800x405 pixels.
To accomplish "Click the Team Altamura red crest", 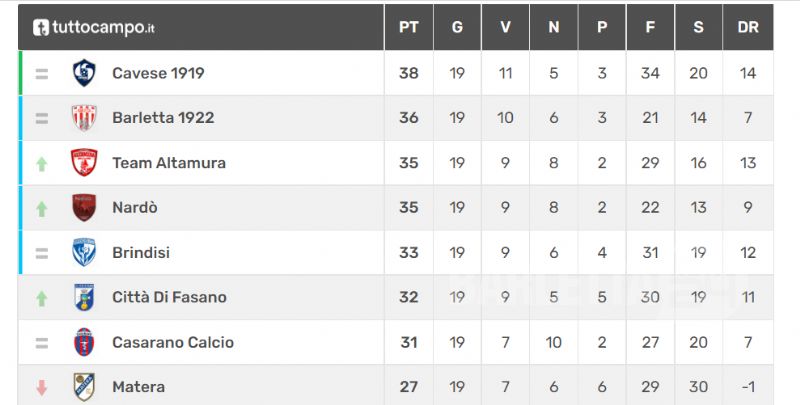I will (84, 163).
